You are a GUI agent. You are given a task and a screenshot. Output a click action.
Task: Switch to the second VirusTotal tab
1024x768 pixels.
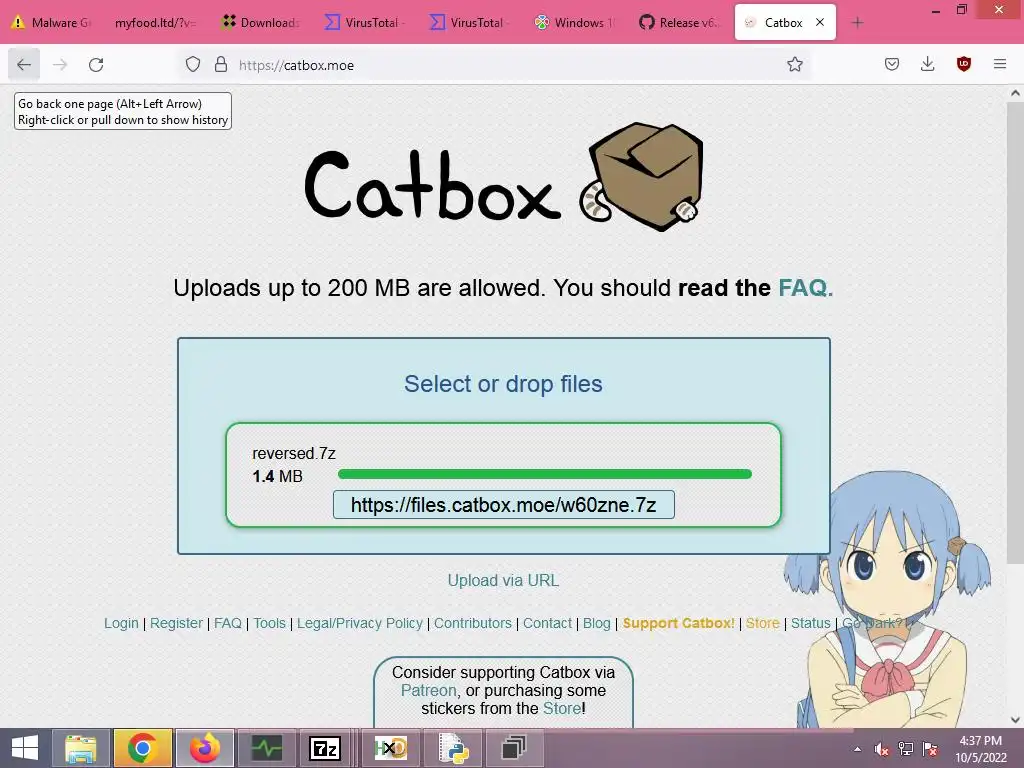click(469, 23)
